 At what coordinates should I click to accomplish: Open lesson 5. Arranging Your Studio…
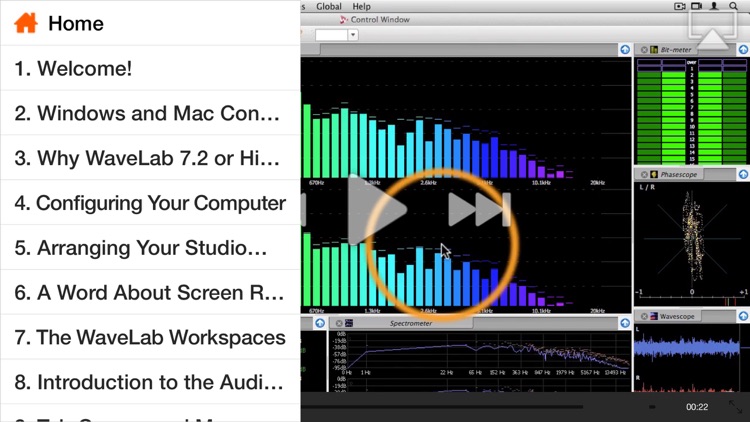[x=150, y=248]
